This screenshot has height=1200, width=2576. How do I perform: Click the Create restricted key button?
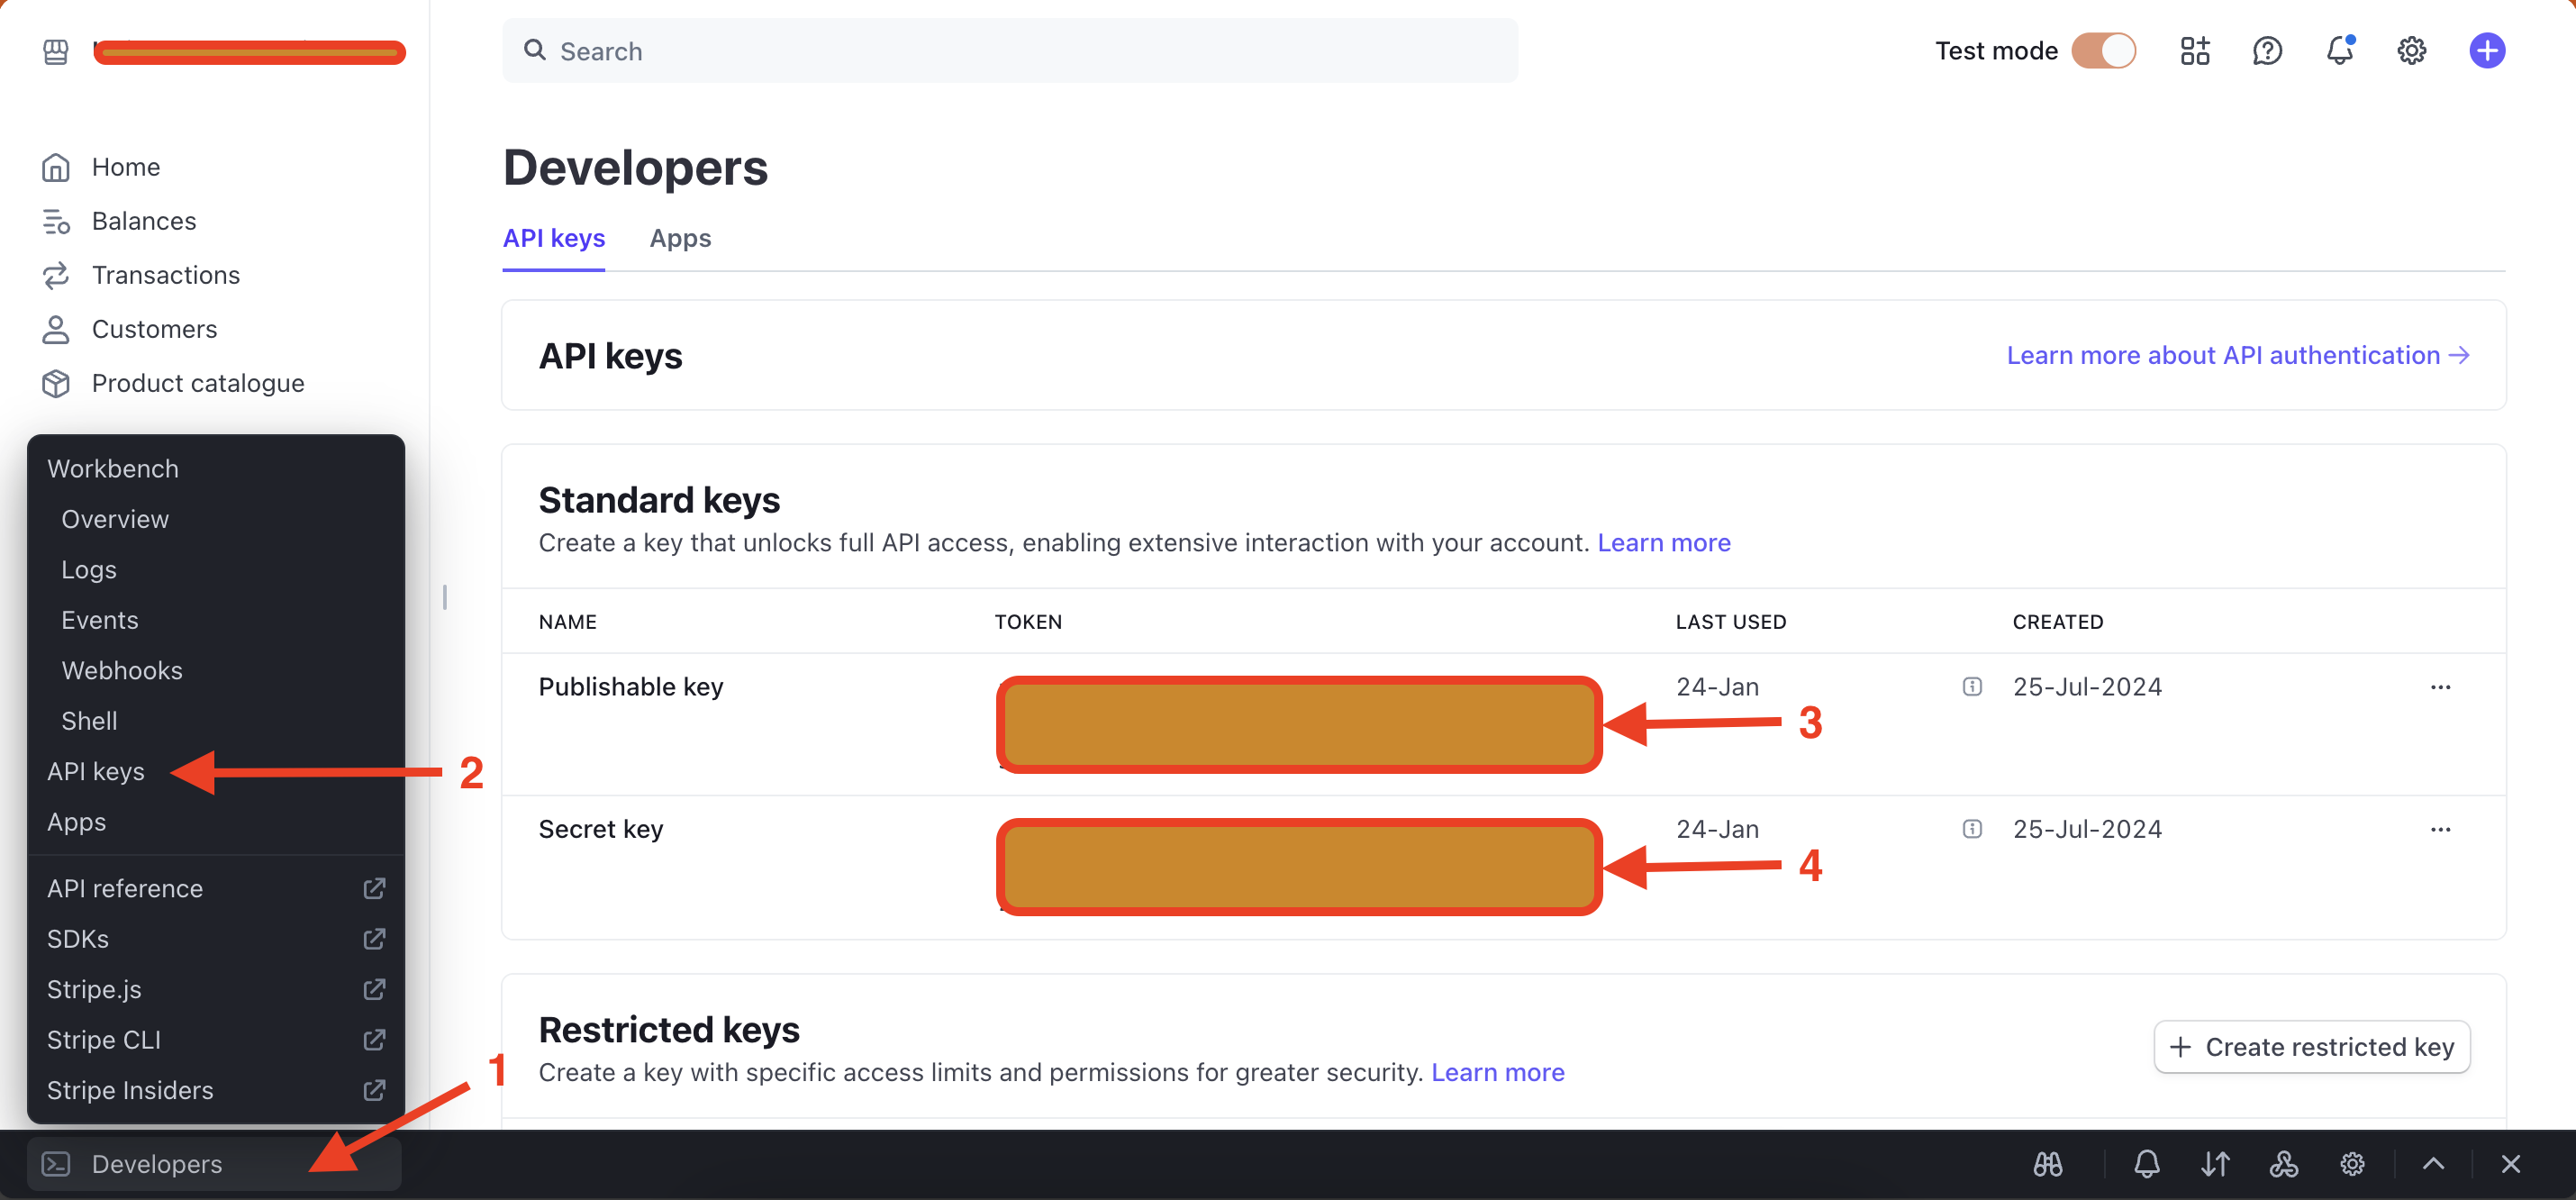2311,1046
